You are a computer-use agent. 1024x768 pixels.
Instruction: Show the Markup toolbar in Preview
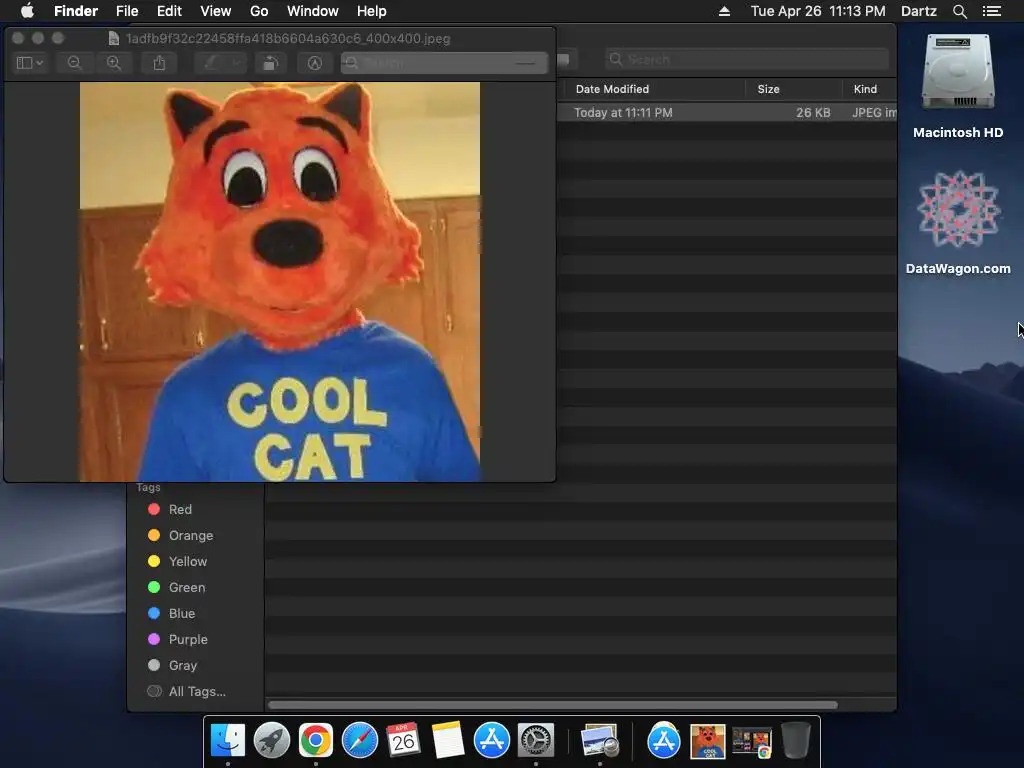[x=315, y=63]
